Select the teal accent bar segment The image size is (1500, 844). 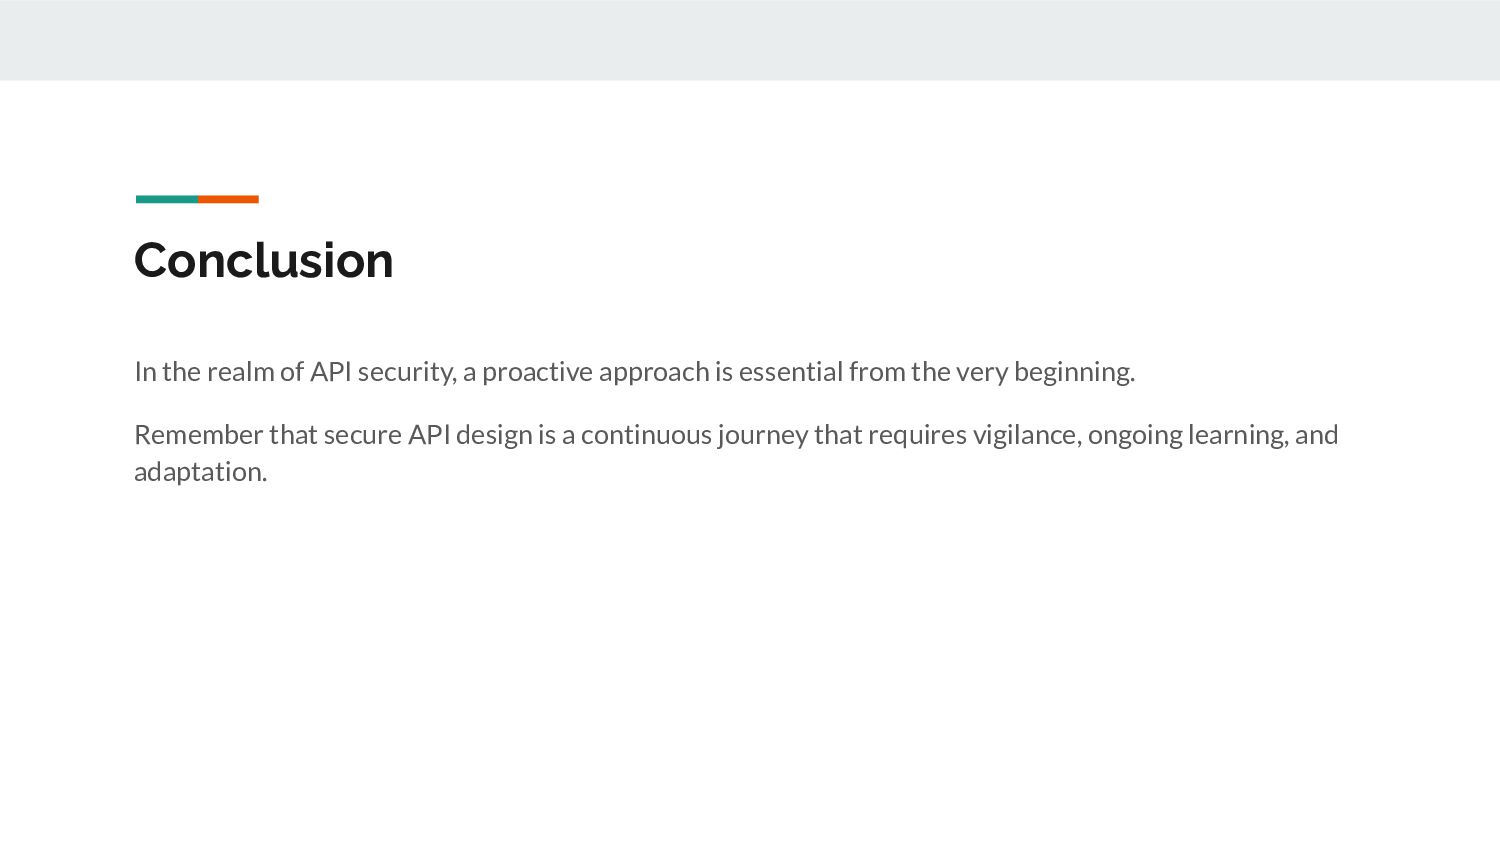(167, 199)
